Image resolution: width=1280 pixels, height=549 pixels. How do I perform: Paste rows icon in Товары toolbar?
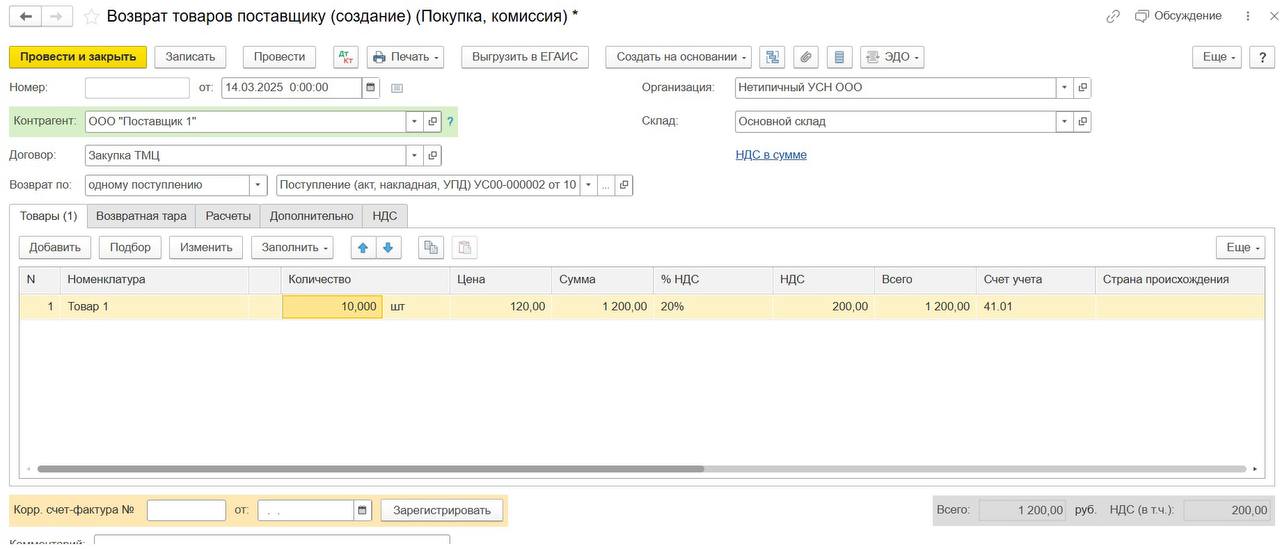[465, 247]
